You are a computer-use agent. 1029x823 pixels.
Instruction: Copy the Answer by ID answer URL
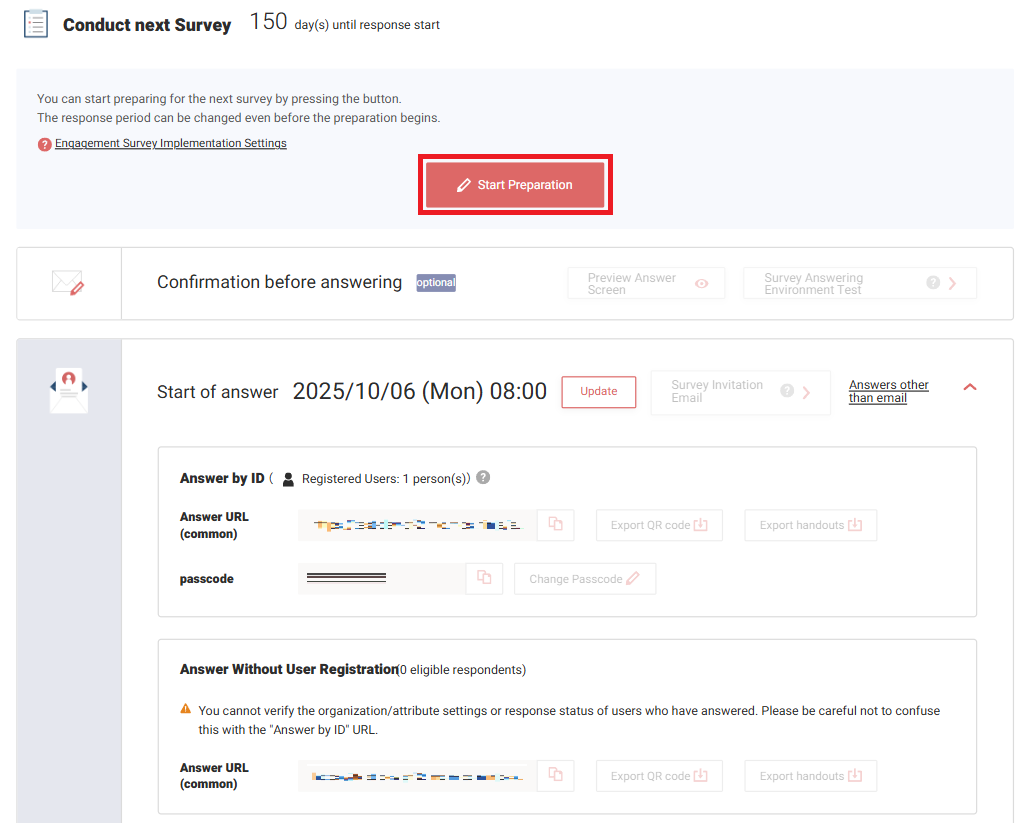pos(556,524)
